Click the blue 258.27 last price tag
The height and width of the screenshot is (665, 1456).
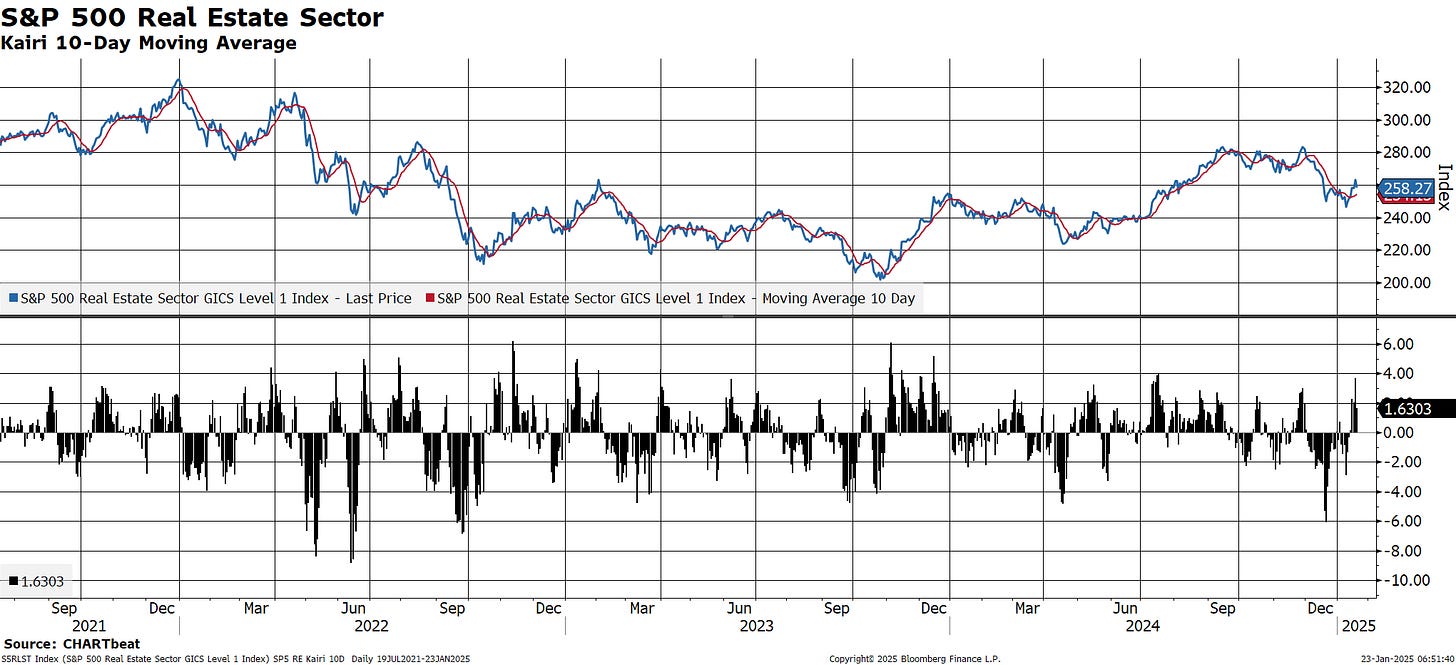click(x=1405, y=187)
